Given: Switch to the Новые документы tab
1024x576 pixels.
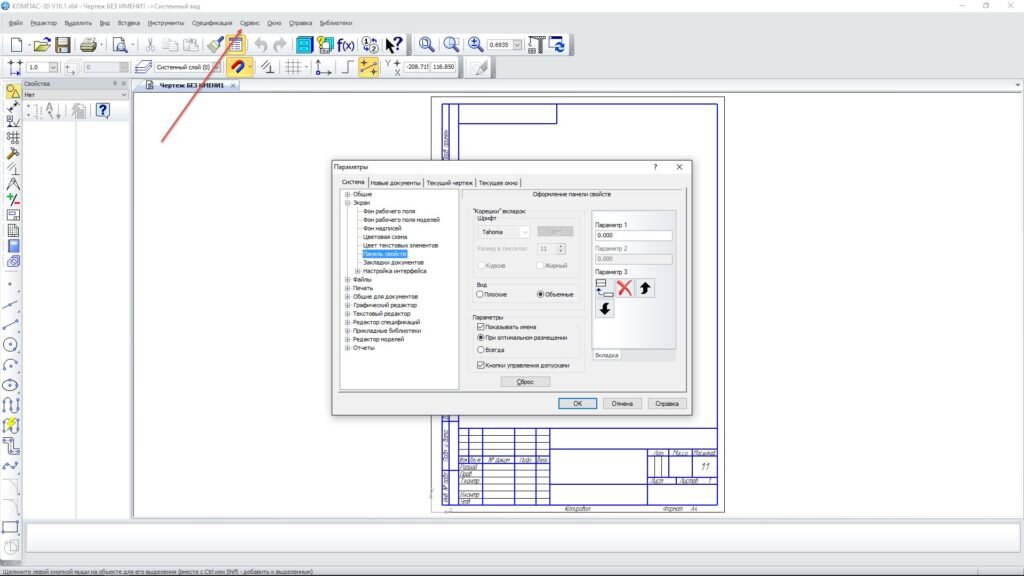Looking at the screenshot, I should (x=395, y=183).
